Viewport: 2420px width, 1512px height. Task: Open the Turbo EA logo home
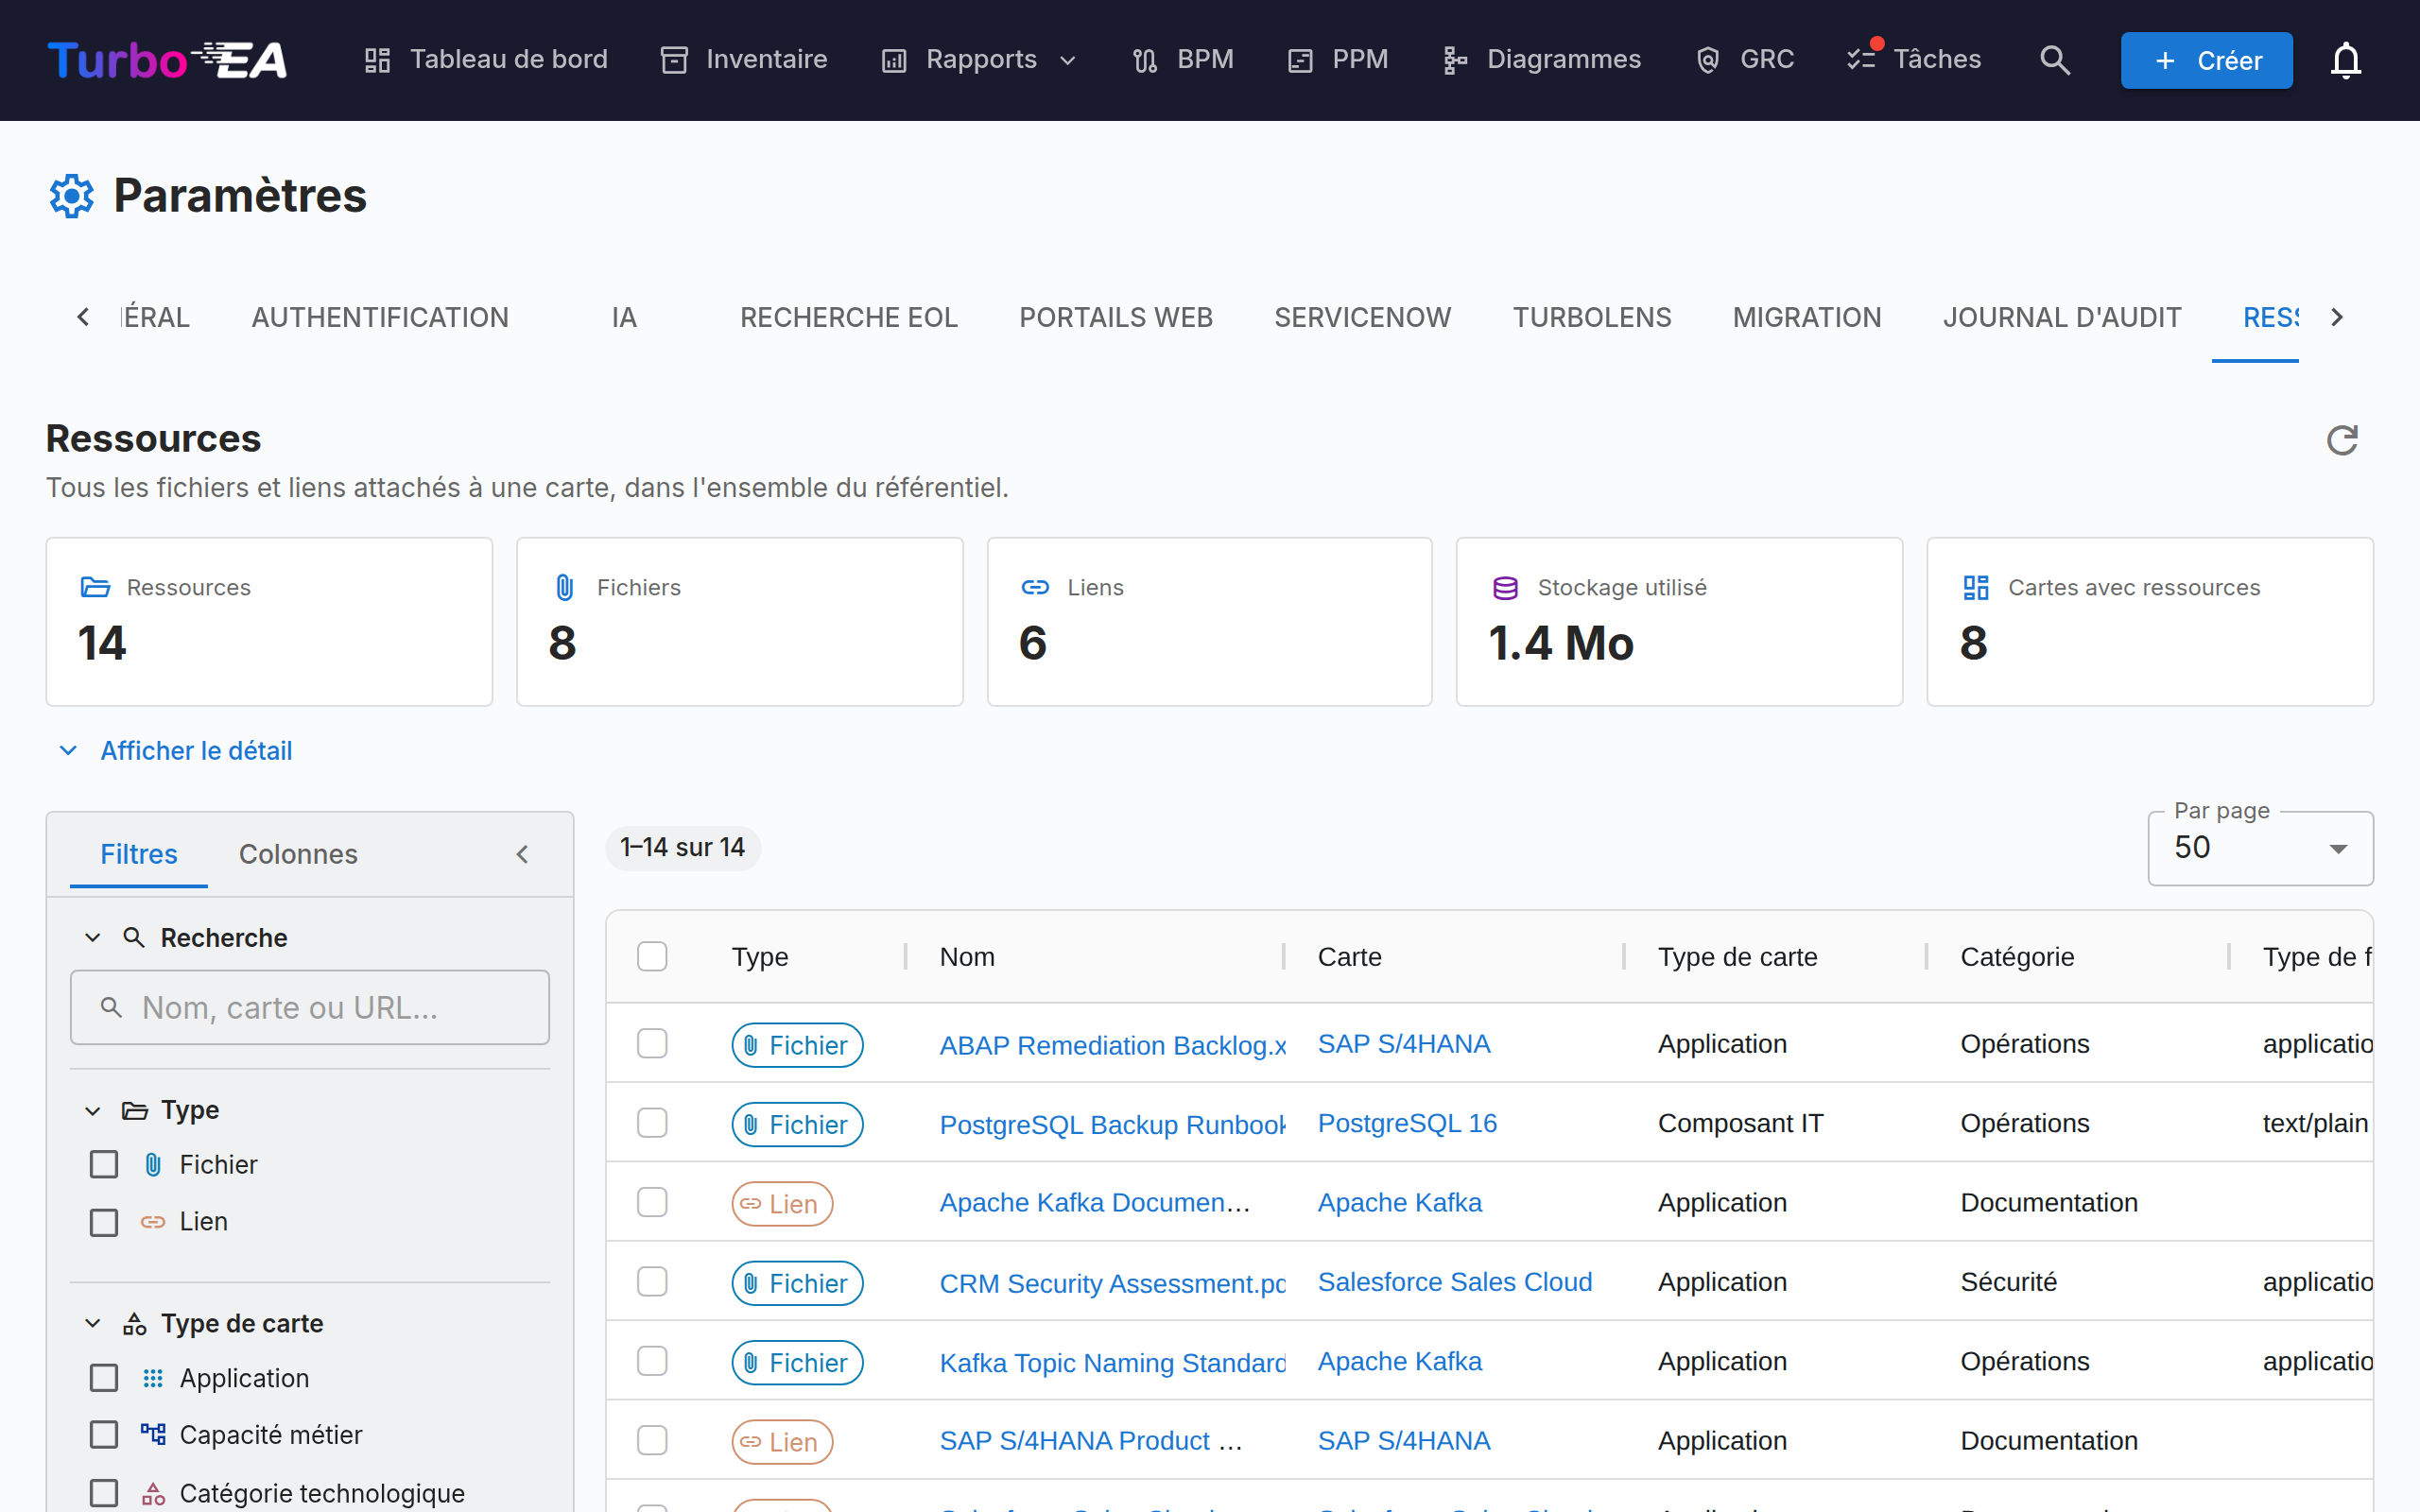[x=167, y=60]
